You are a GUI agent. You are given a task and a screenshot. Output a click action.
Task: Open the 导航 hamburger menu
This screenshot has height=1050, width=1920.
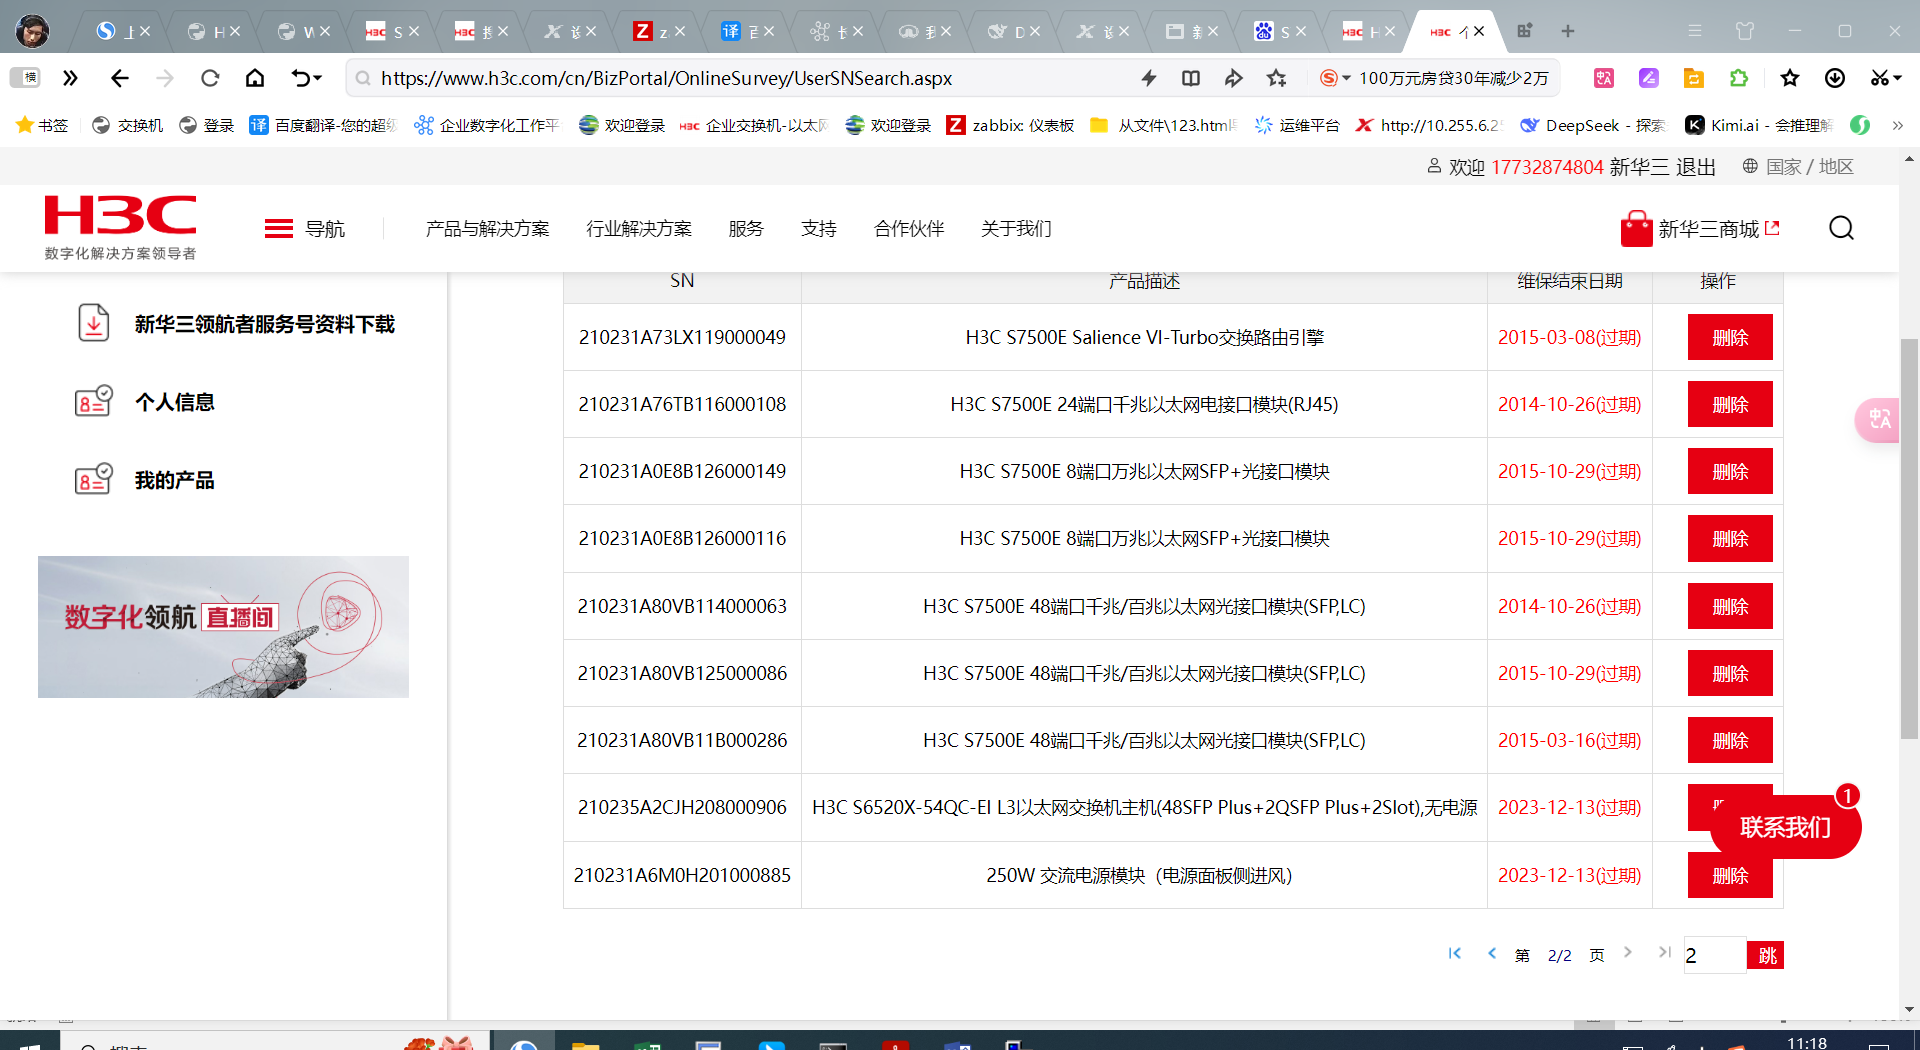coord(305,229)
